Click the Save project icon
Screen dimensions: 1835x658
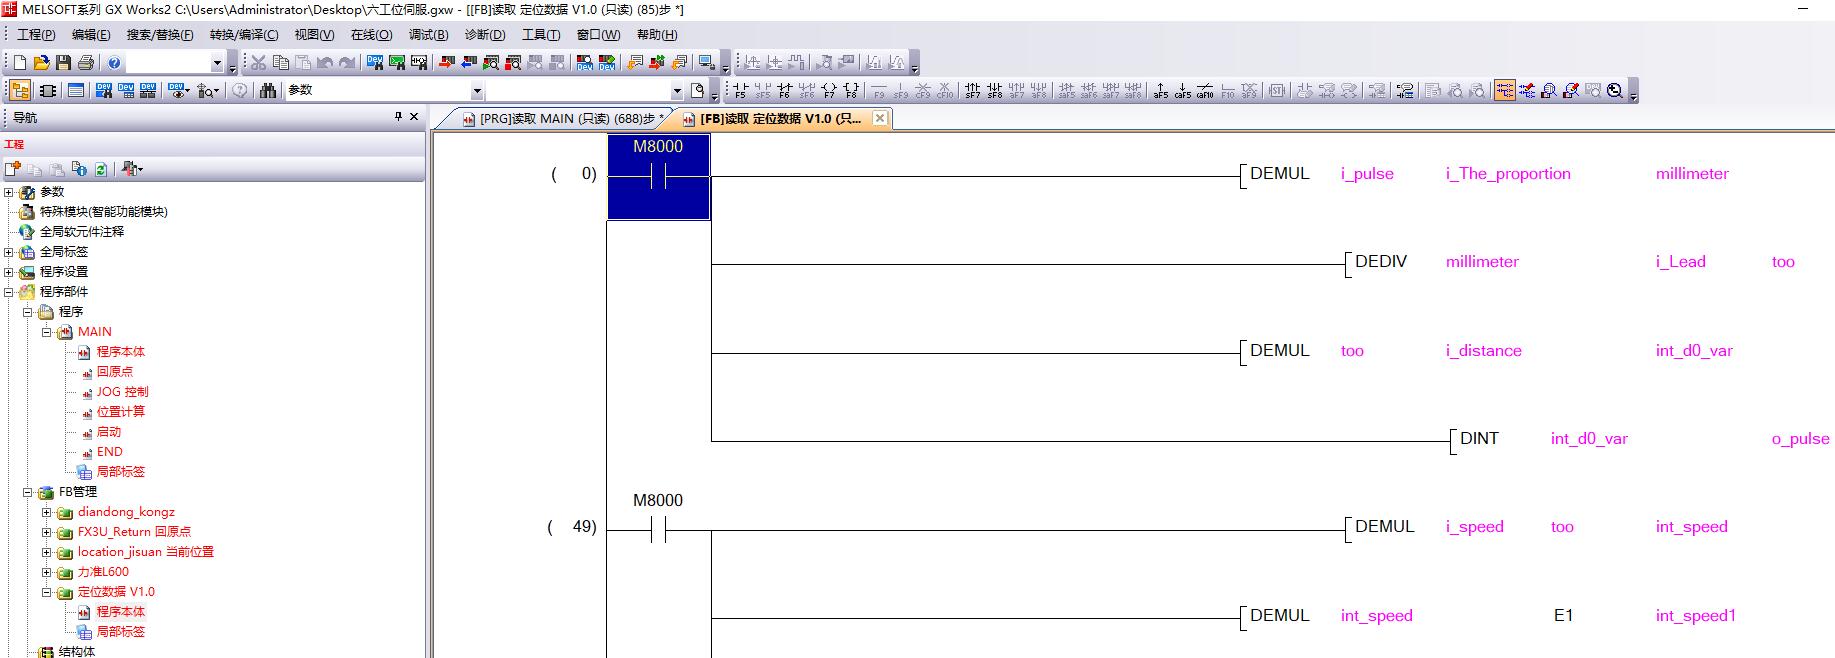pyautogui.click(x=63, y=63)
